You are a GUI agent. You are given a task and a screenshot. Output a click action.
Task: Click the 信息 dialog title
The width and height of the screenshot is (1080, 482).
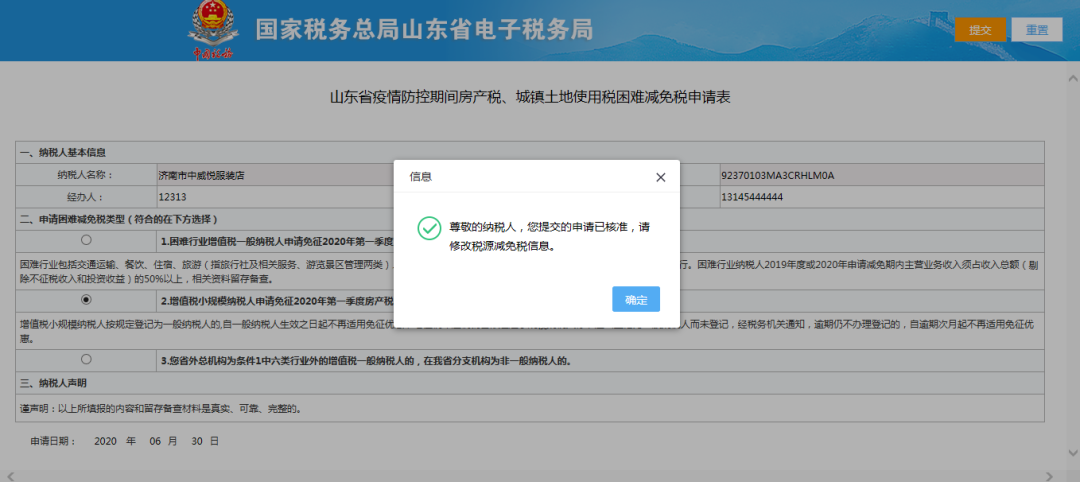click(x=421, y=177)
